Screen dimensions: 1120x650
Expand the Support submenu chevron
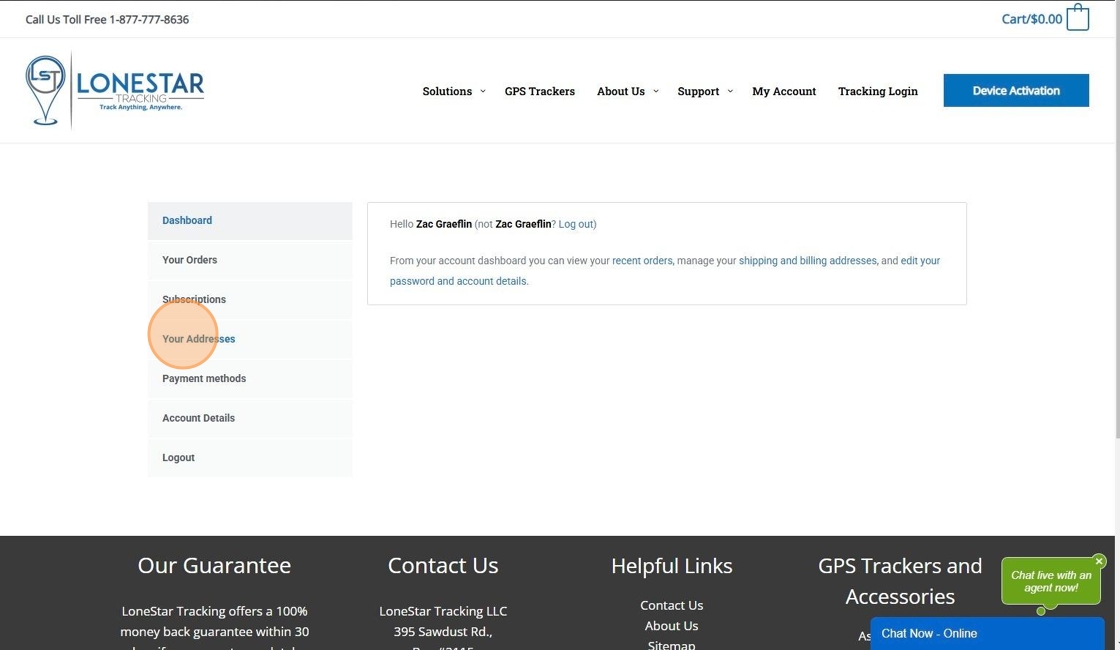[730, 91]
